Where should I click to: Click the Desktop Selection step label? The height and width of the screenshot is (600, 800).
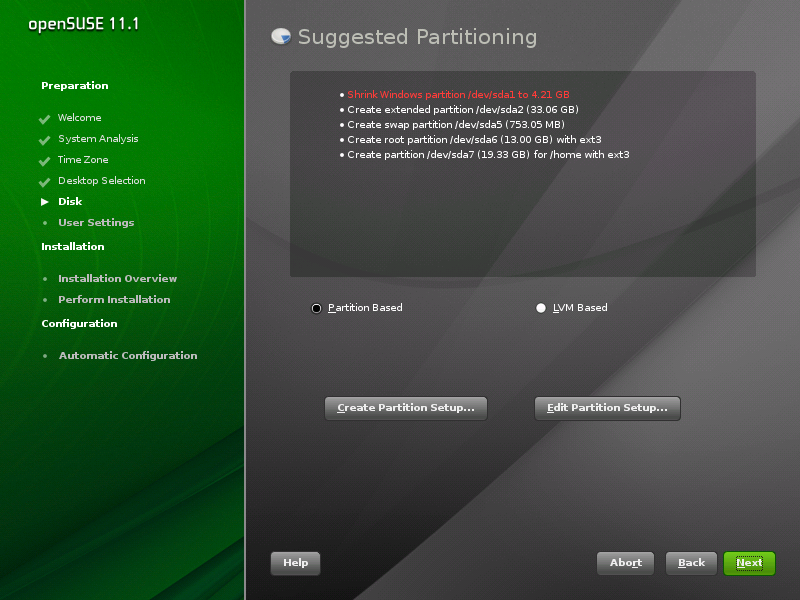(x=102, y=181)
